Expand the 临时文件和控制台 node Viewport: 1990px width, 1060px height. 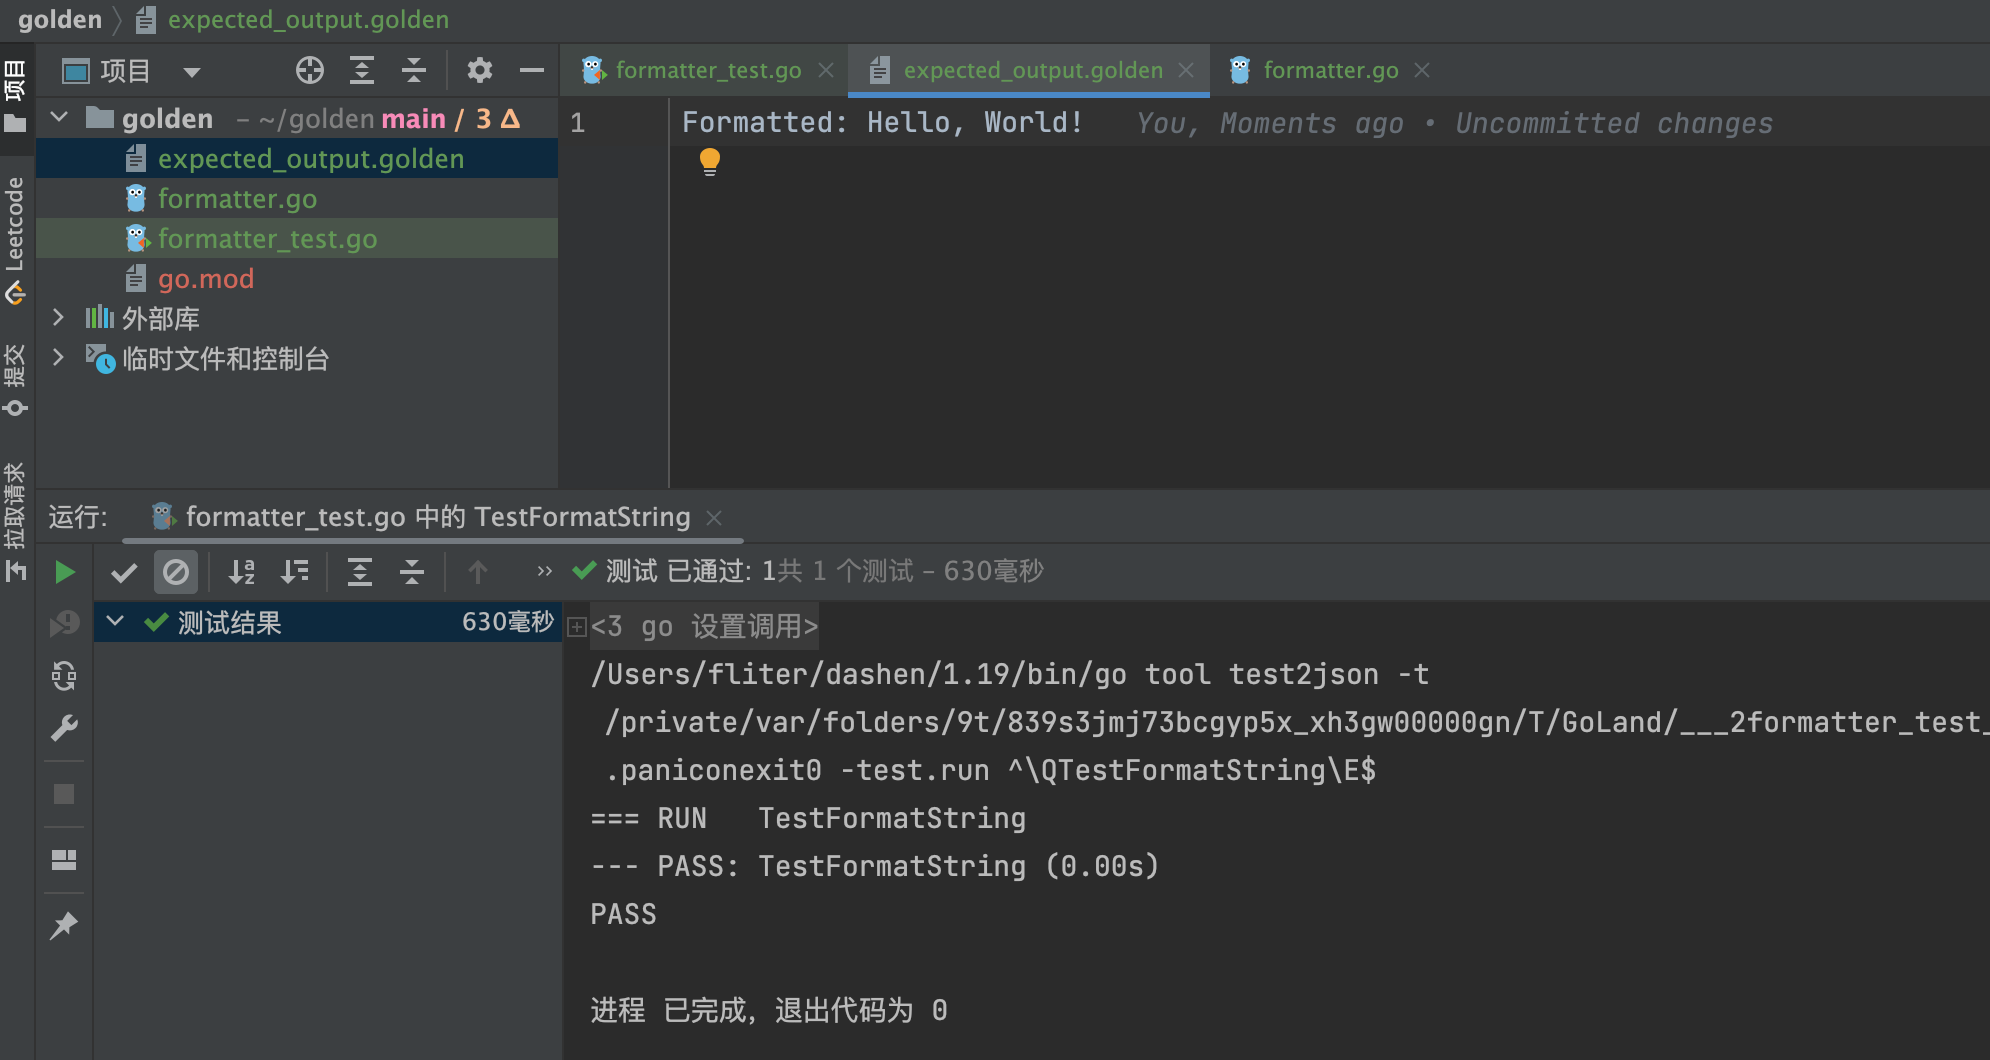pyautogui.click(x=58, y=358)
